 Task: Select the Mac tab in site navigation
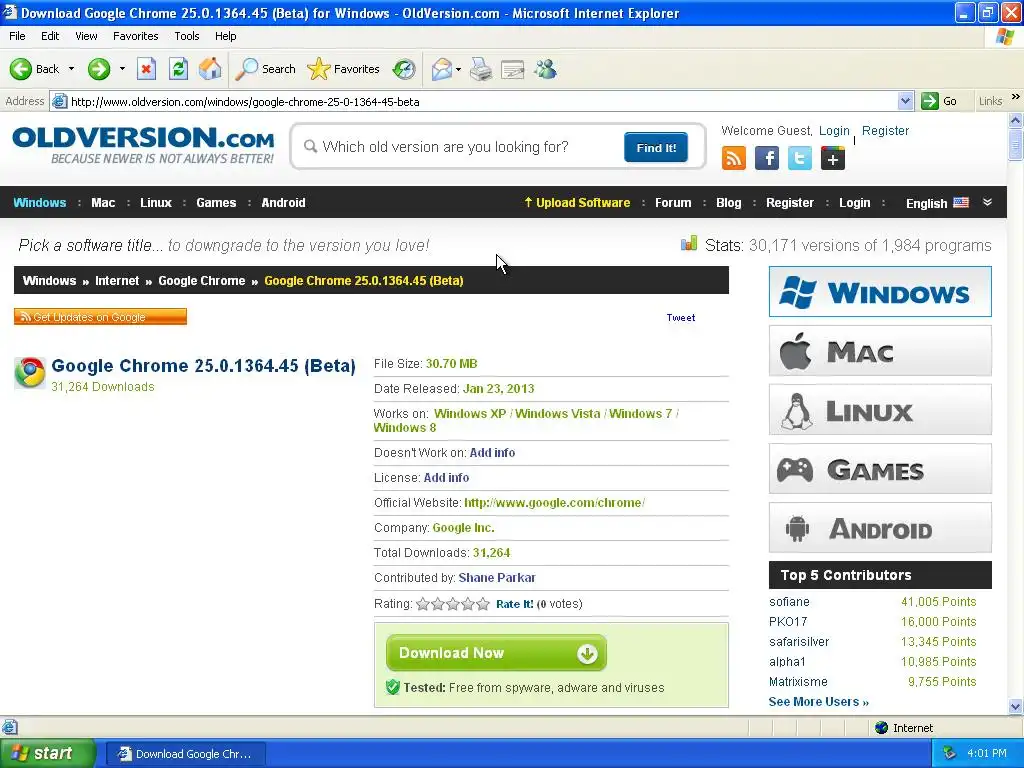(103, 202)
